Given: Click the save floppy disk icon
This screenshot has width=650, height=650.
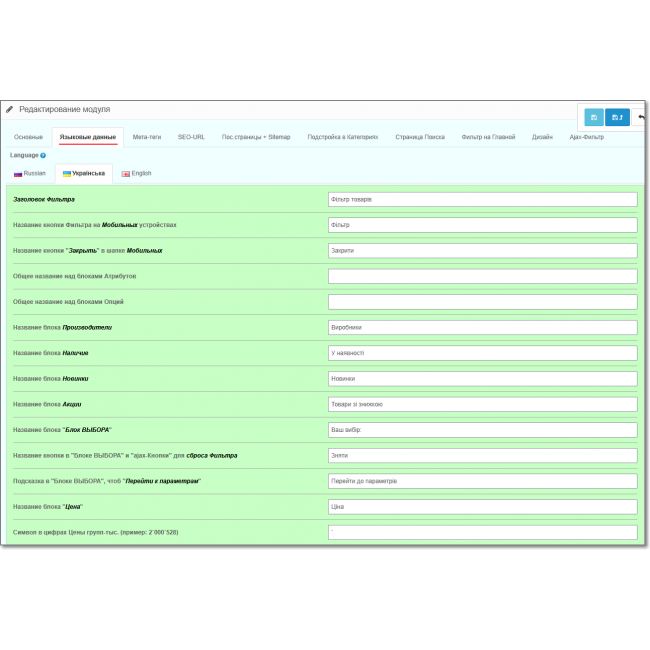Looking at the screenshot, I should click(594, 117).
